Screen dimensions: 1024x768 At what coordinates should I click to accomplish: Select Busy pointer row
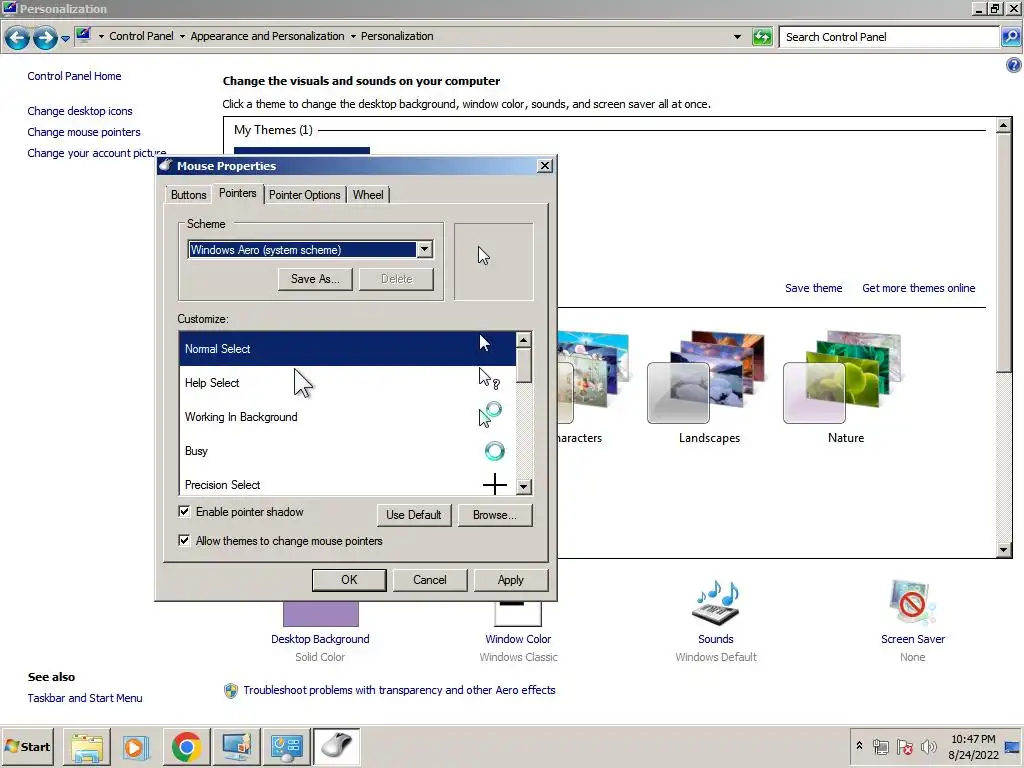tap(347, 451)
